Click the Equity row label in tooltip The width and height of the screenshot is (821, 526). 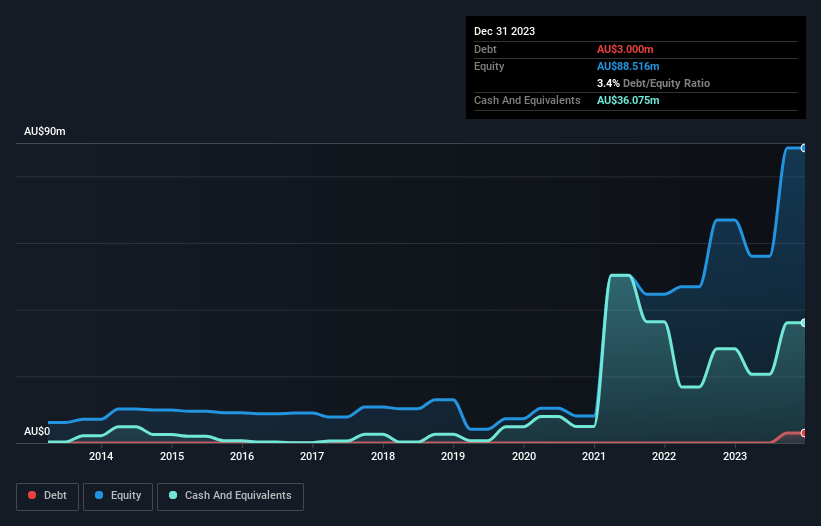[489, 66]
